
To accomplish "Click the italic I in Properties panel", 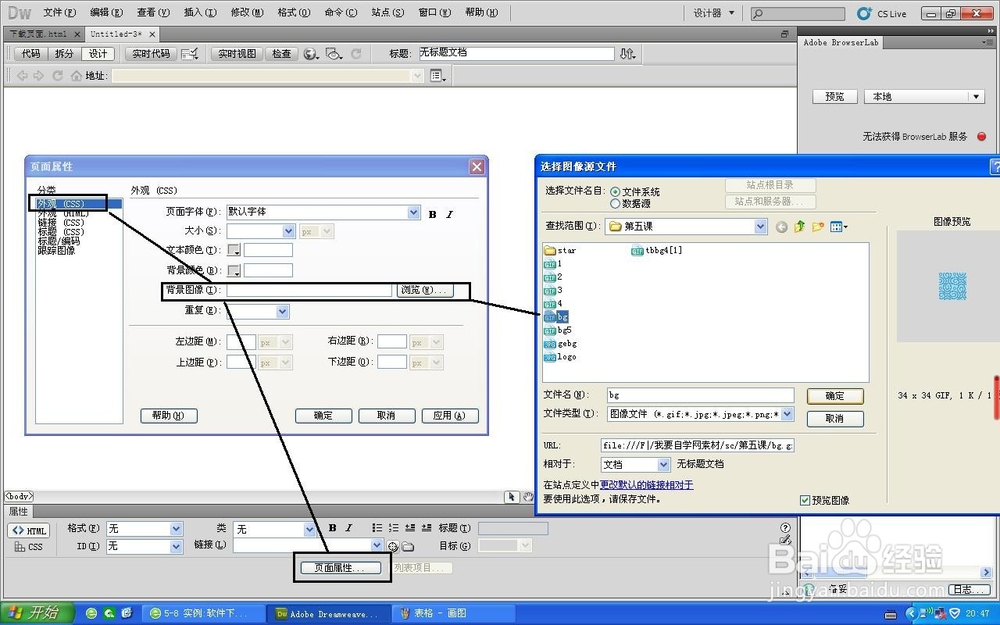I will tap(349, 528).
